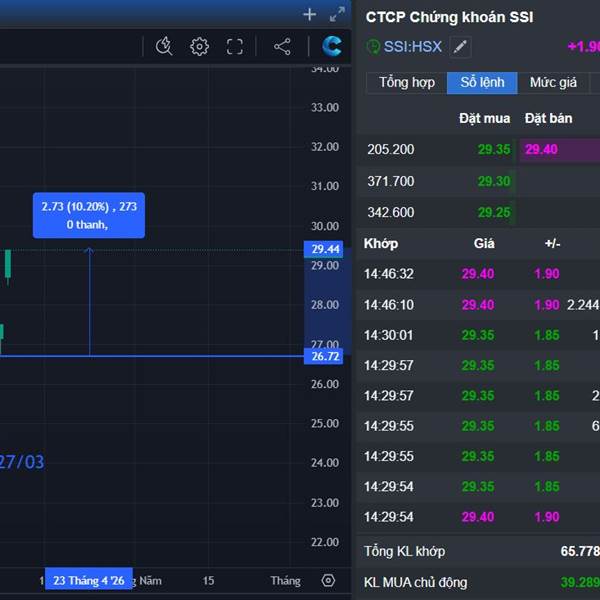Image resolution: width=600 pixels, height=600 pixels.
Task: Select bid volume 371.700
Action: pos(391,181)
